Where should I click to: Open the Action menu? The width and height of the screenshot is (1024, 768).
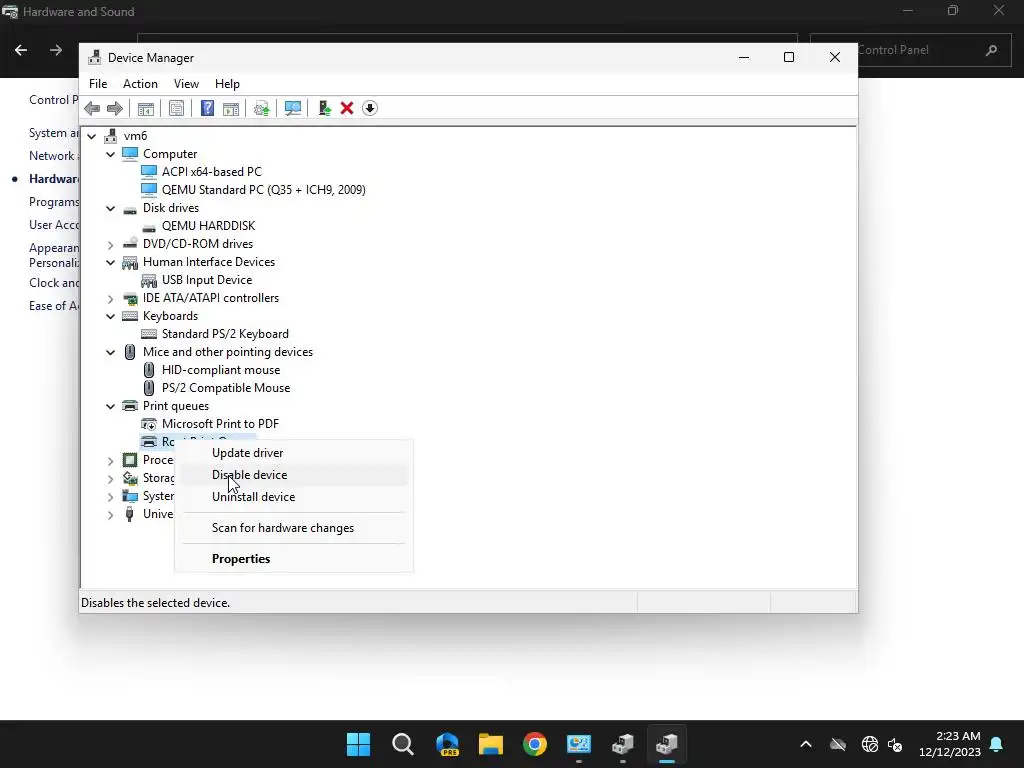tap(140, 84)
